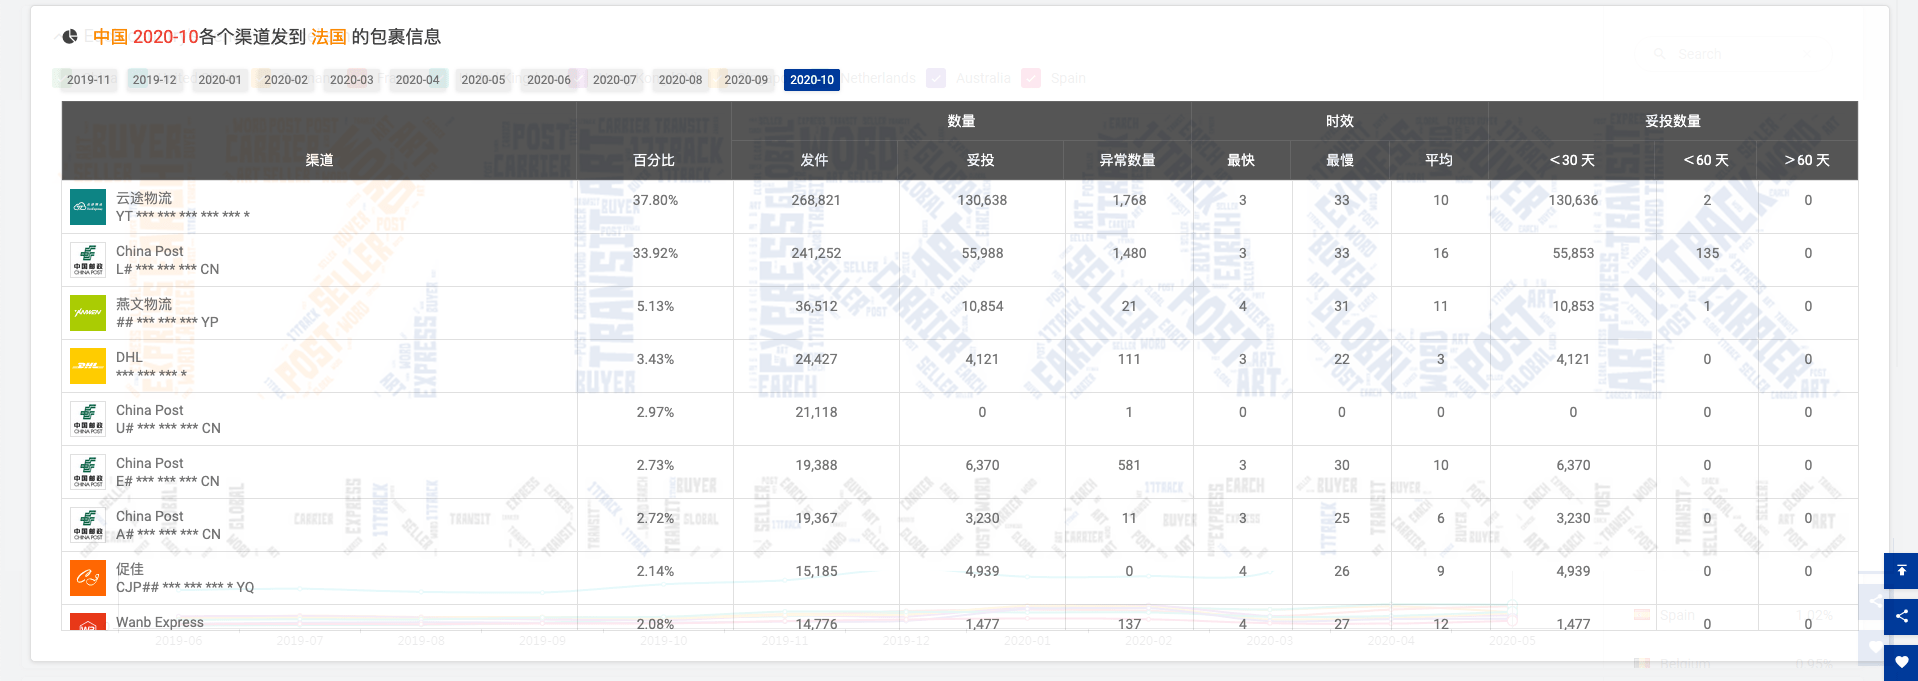The image size is (1918, 681).
Task: Click the 33.92% percentage cell
Action: 655,253
